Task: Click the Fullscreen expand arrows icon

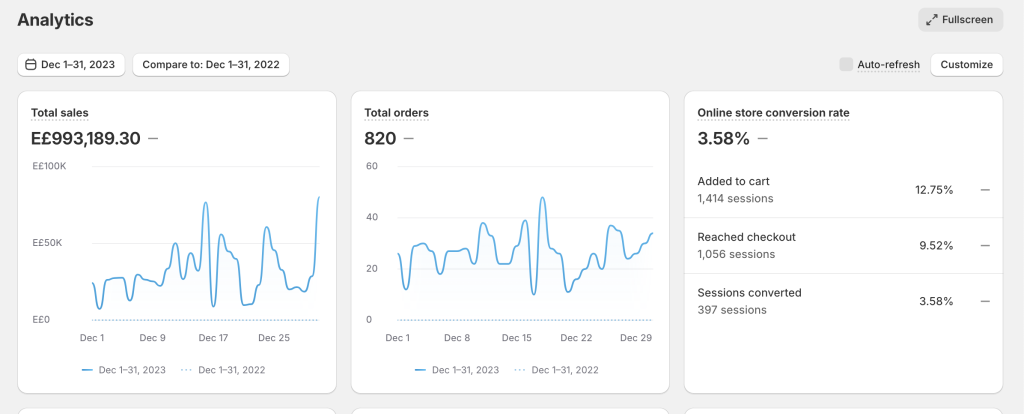Action: coord(932,20)
